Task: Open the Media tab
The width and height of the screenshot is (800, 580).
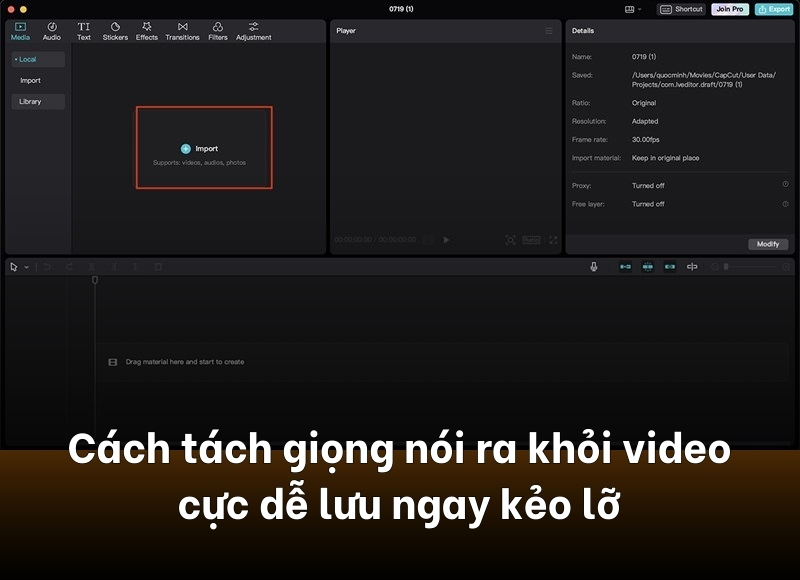Action: coord(20,31)
